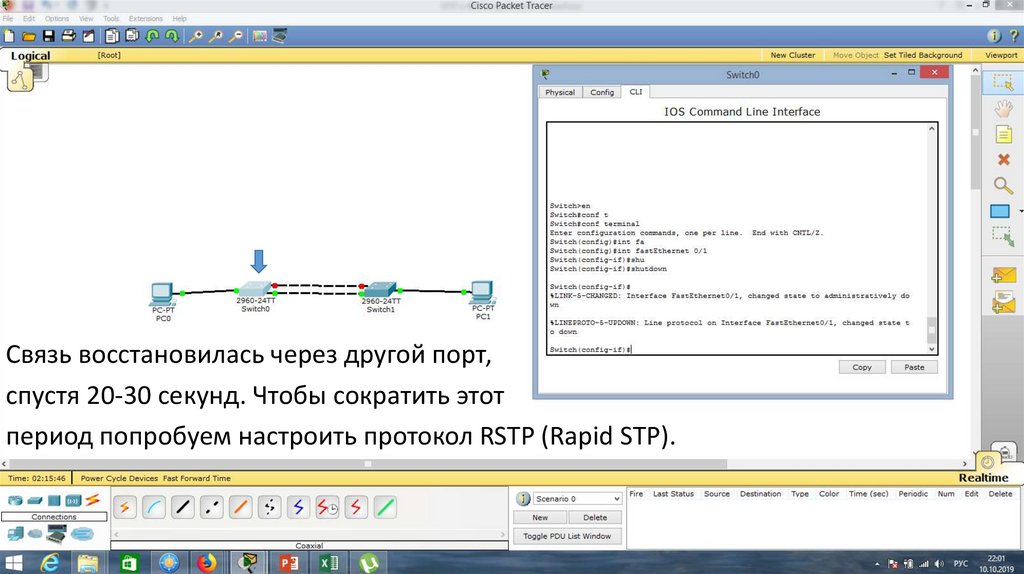Image resolution: width=1024 pixels, height=574 pixels.
Task: Open the Extensions menu
Action: pos(145,18)
